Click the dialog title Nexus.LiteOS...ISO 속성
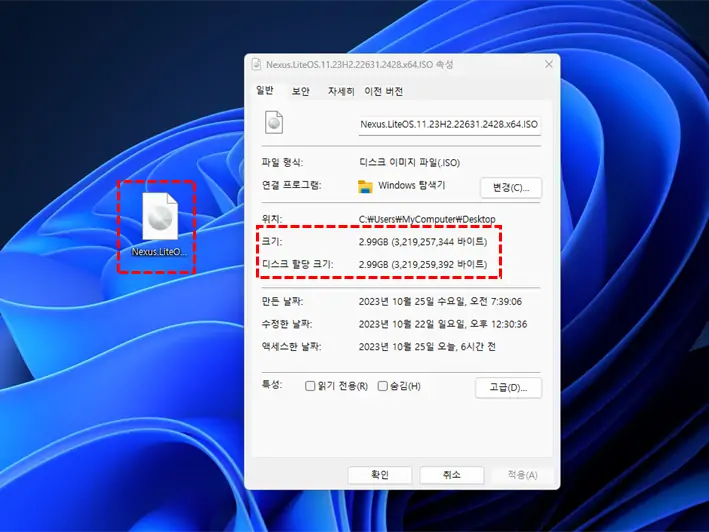Viewport: 709px width, 532px height. [x=359, y=64]
